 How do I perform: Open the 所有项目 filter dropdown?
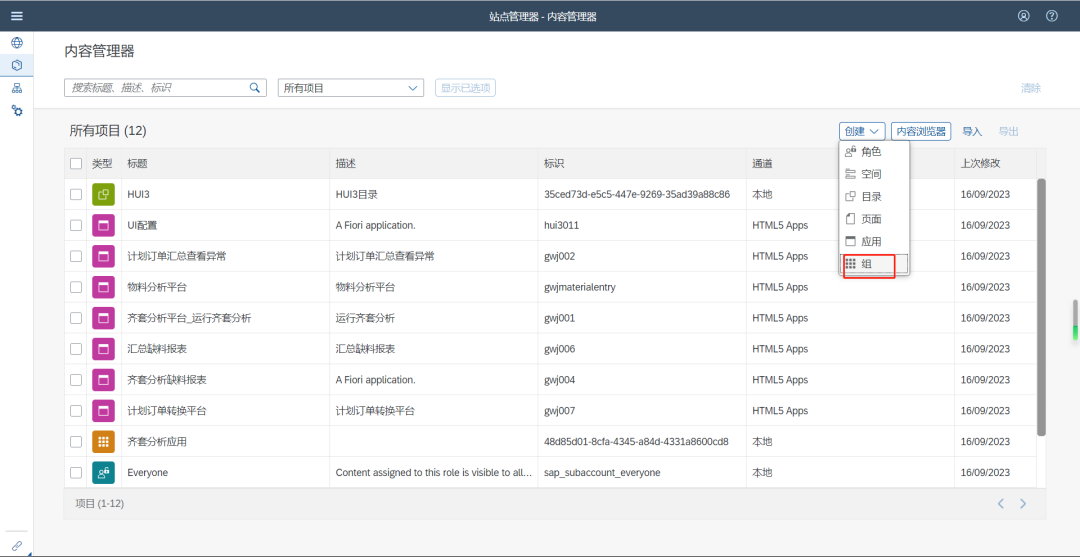click(351, 87)
